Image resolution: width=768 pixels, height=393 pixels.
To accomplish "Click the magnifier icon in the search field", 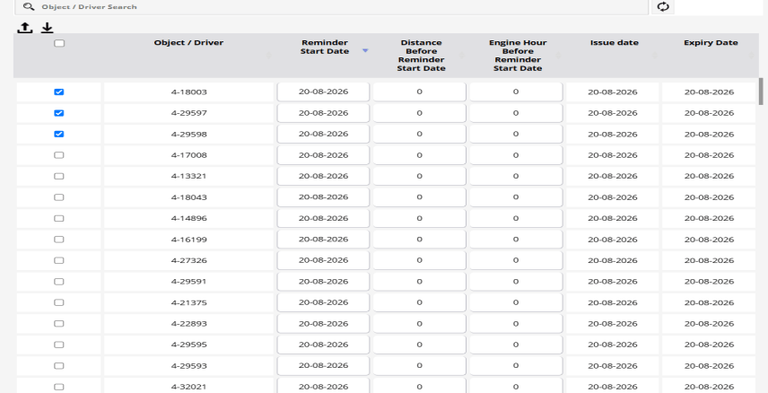I will (29, 6).
